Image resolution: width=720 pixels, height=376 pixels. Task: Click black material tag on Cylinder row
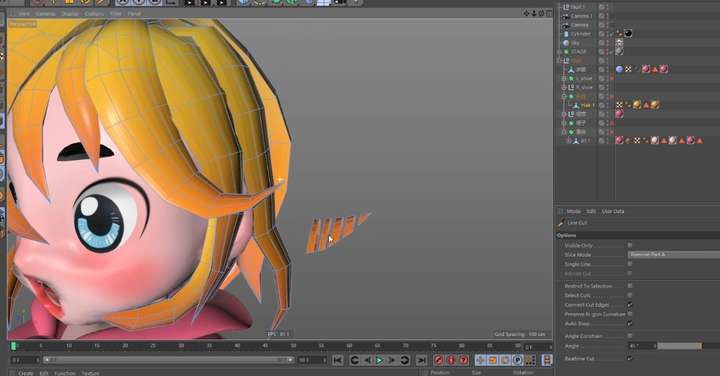pyautogui.click(x=628, y=34)
